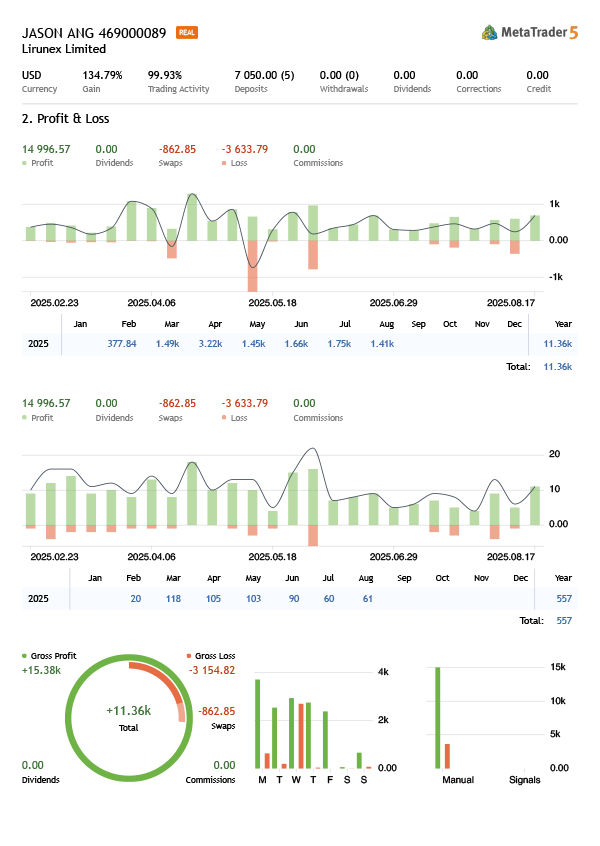Click the green Gross Profit legend dot
The image size is (600, 846).
click(x=25, y=656)
